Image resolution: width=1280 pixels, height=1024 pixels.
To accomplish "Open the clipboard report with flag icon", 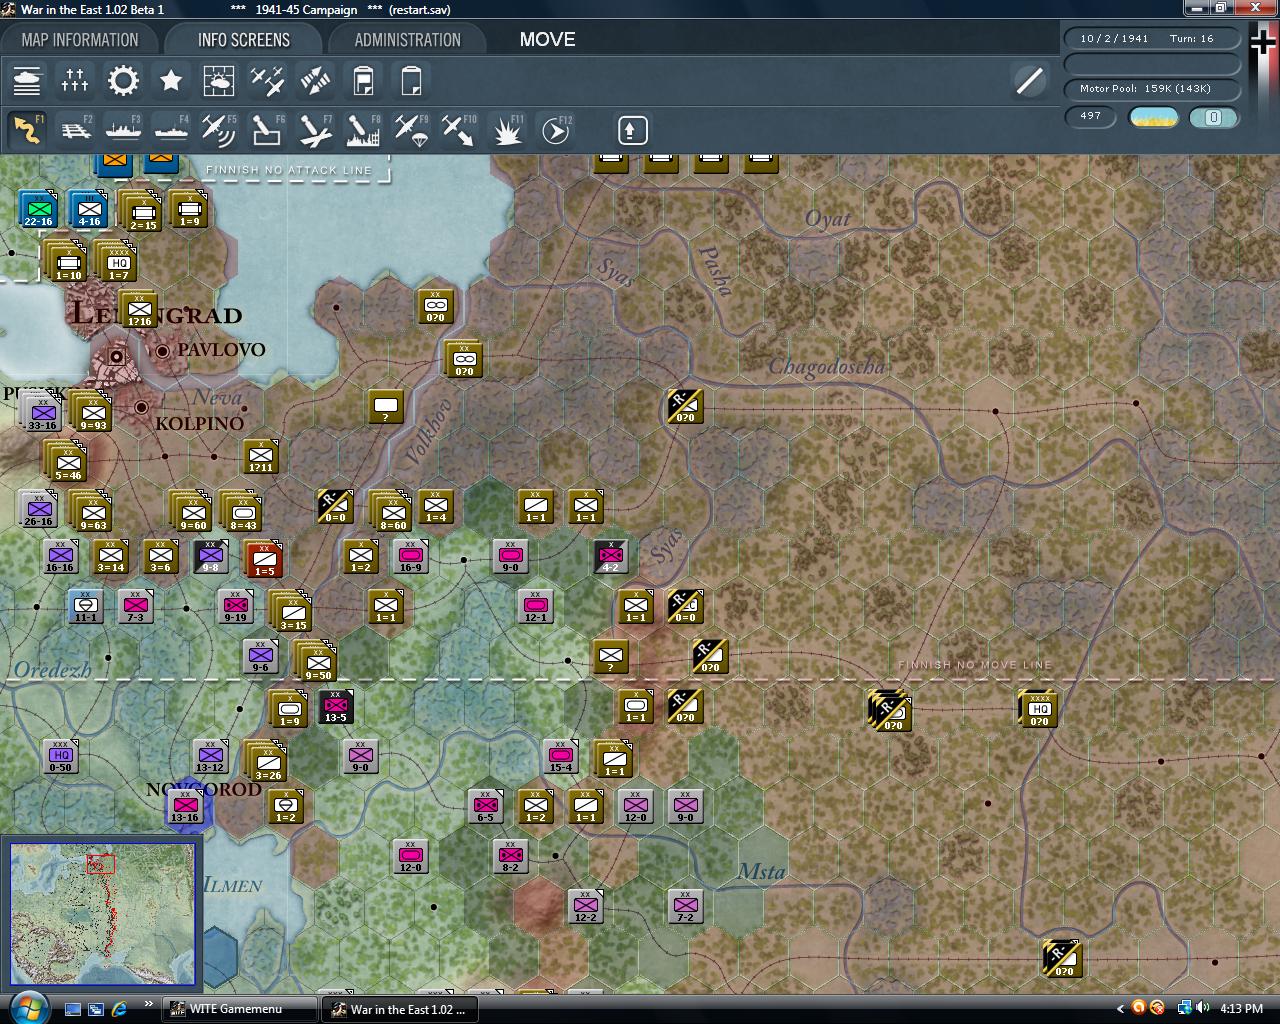I will [363, 80].
